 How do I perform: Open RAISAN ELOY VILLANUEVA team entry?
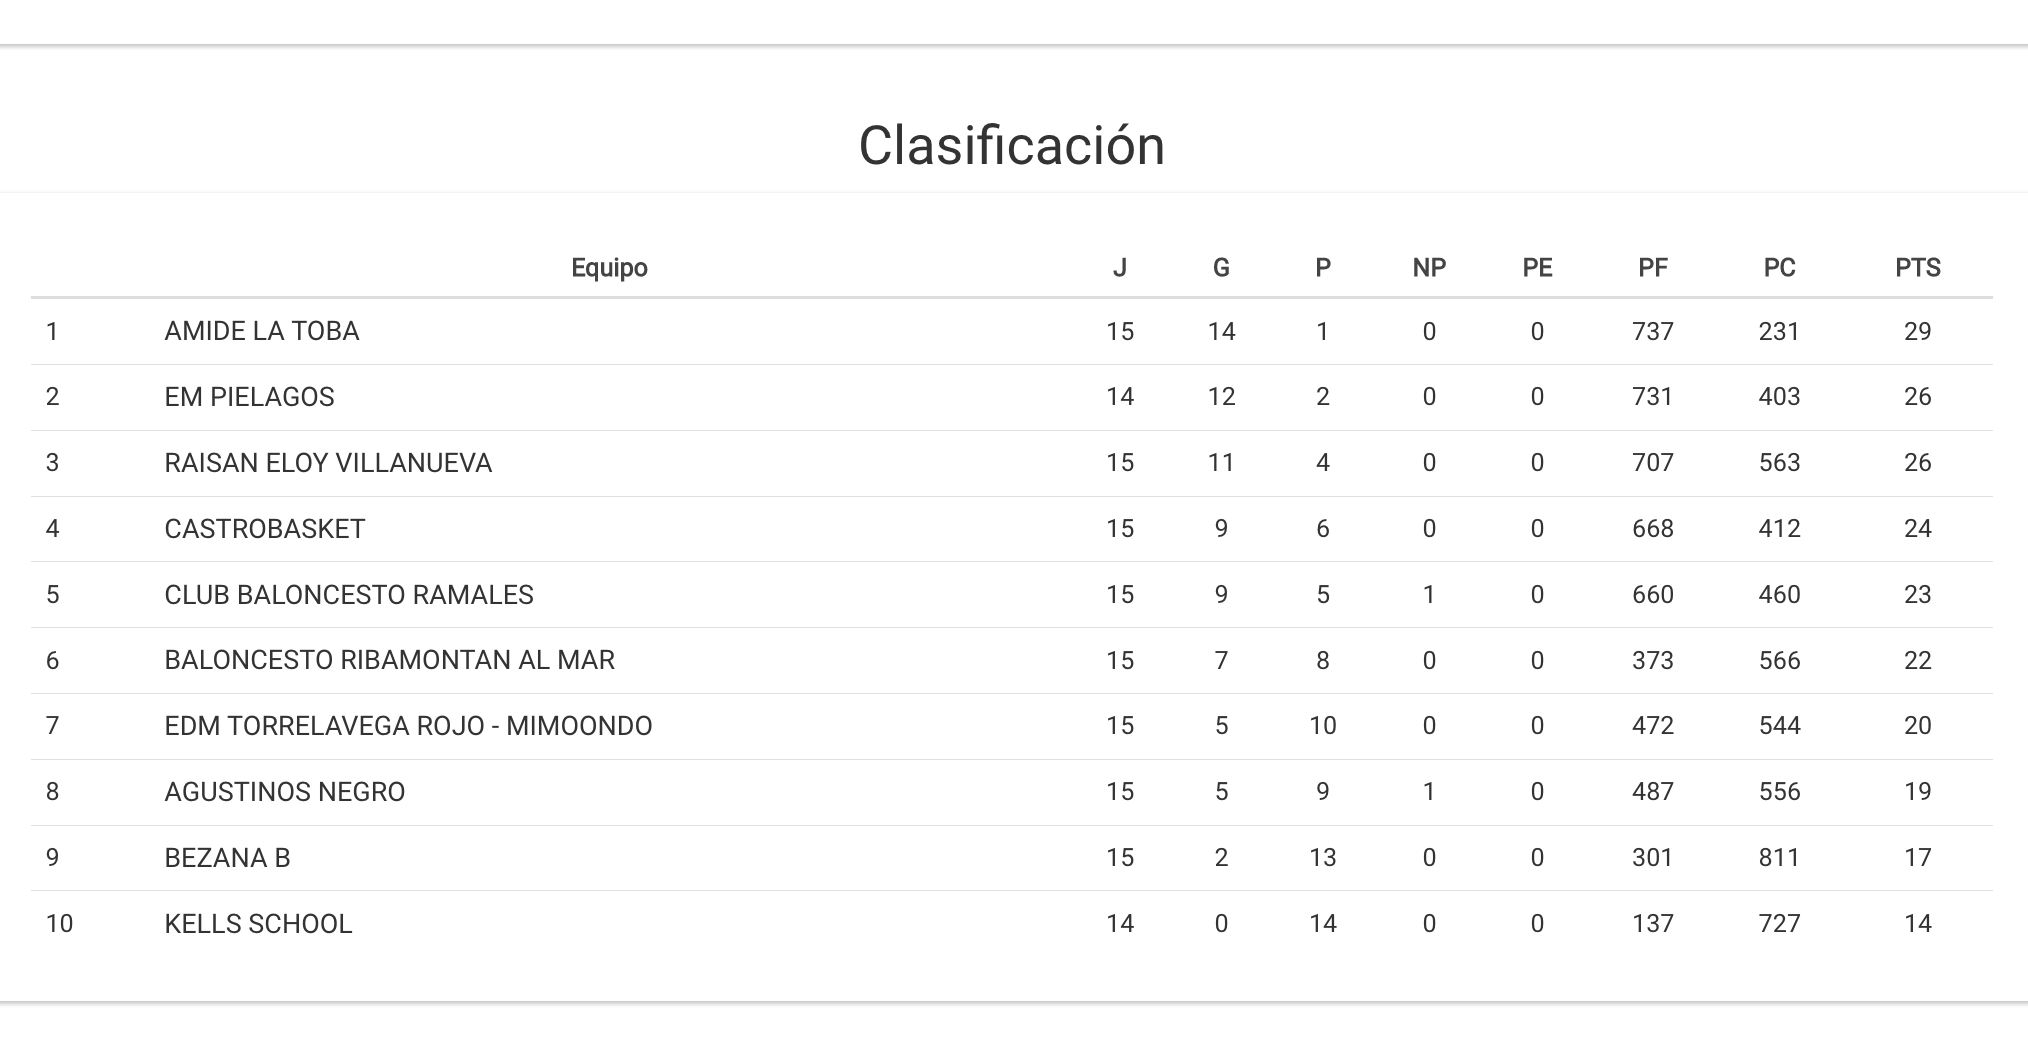(328, 463)
